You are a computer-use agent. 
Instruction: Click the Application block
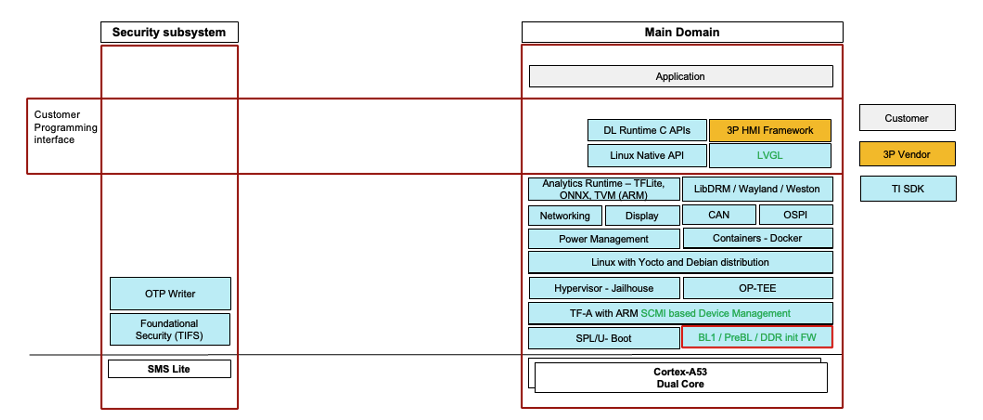[680, 76]
